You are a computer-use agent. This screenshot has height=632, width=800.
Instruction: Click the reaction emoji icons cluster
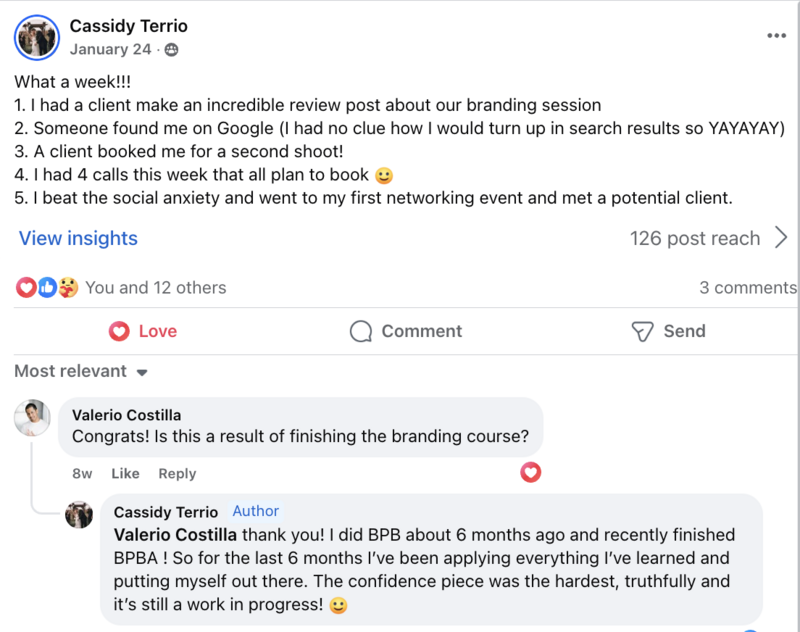(x=48, y=288)
